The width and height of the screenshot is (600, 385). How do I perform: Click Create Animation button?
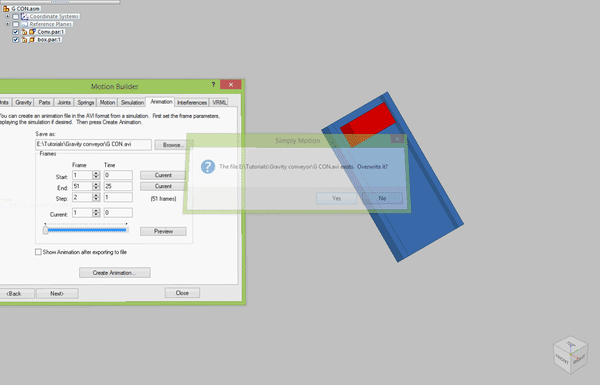[114, 272]
